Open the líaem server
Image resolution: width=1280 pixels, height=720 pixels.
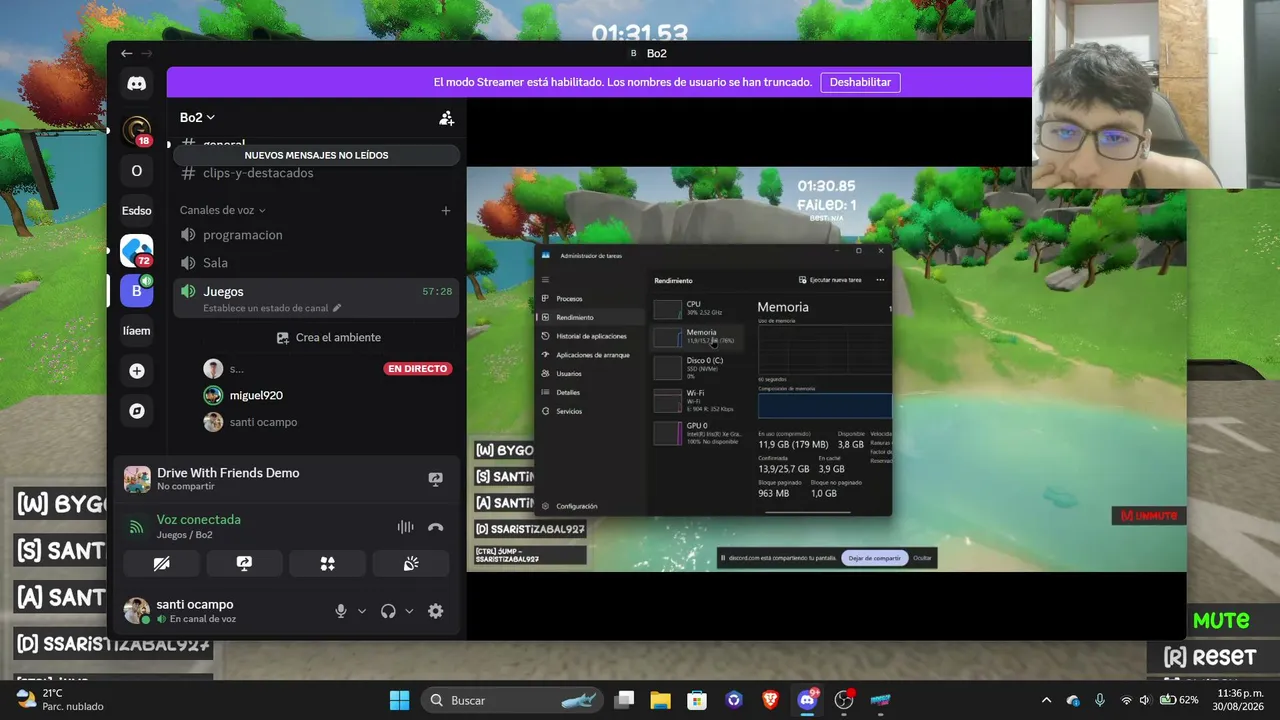coord(137,331)
